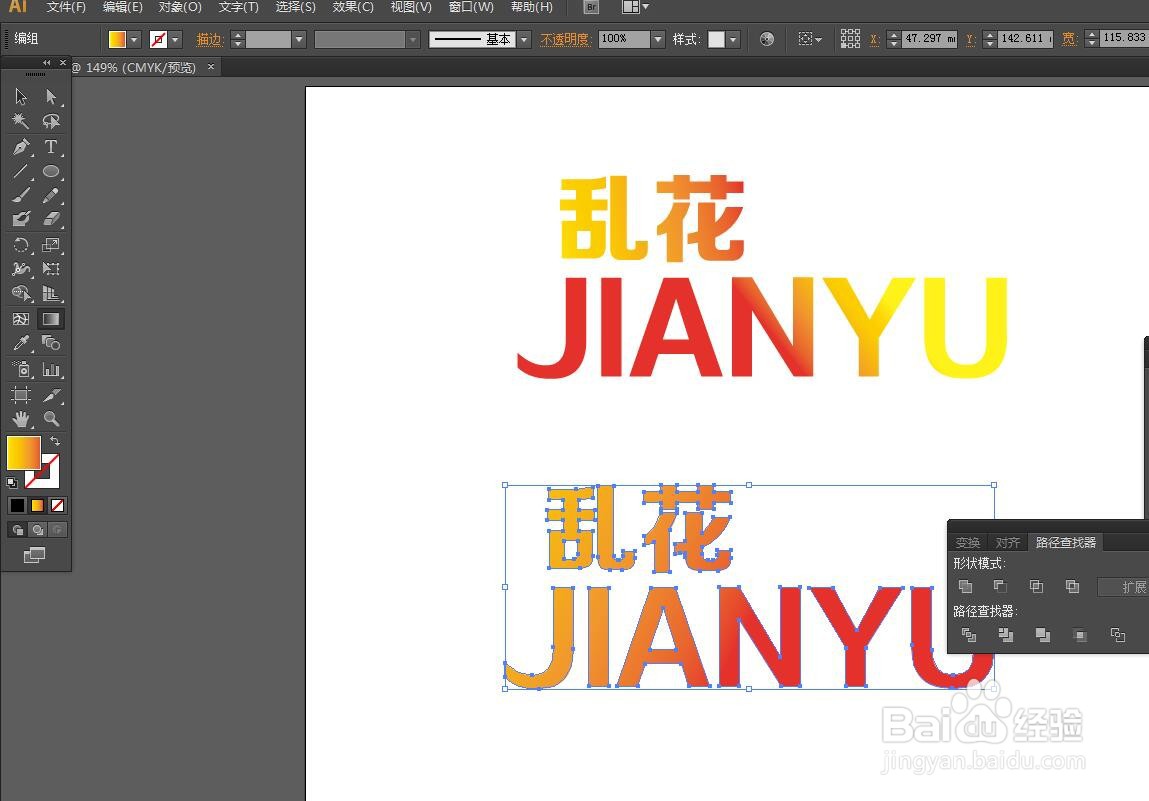
Task: Apply Unite shape mode in Pathfinder panel
Action: (966, 586)
